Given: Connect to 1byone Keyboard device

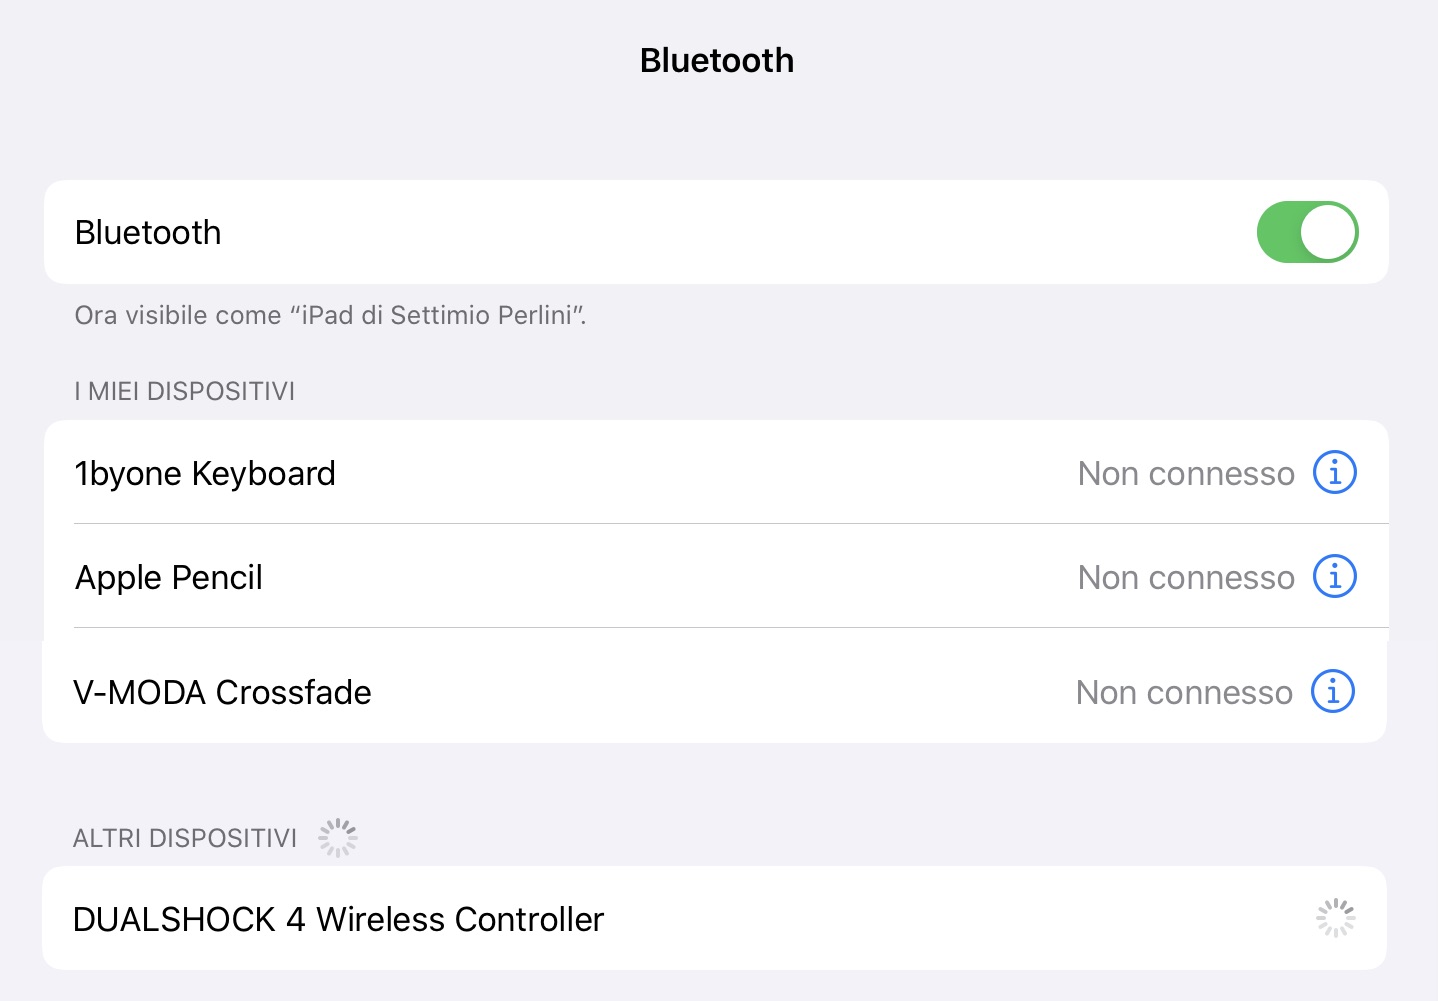Looking at the screenshot, I should point(205,473).
